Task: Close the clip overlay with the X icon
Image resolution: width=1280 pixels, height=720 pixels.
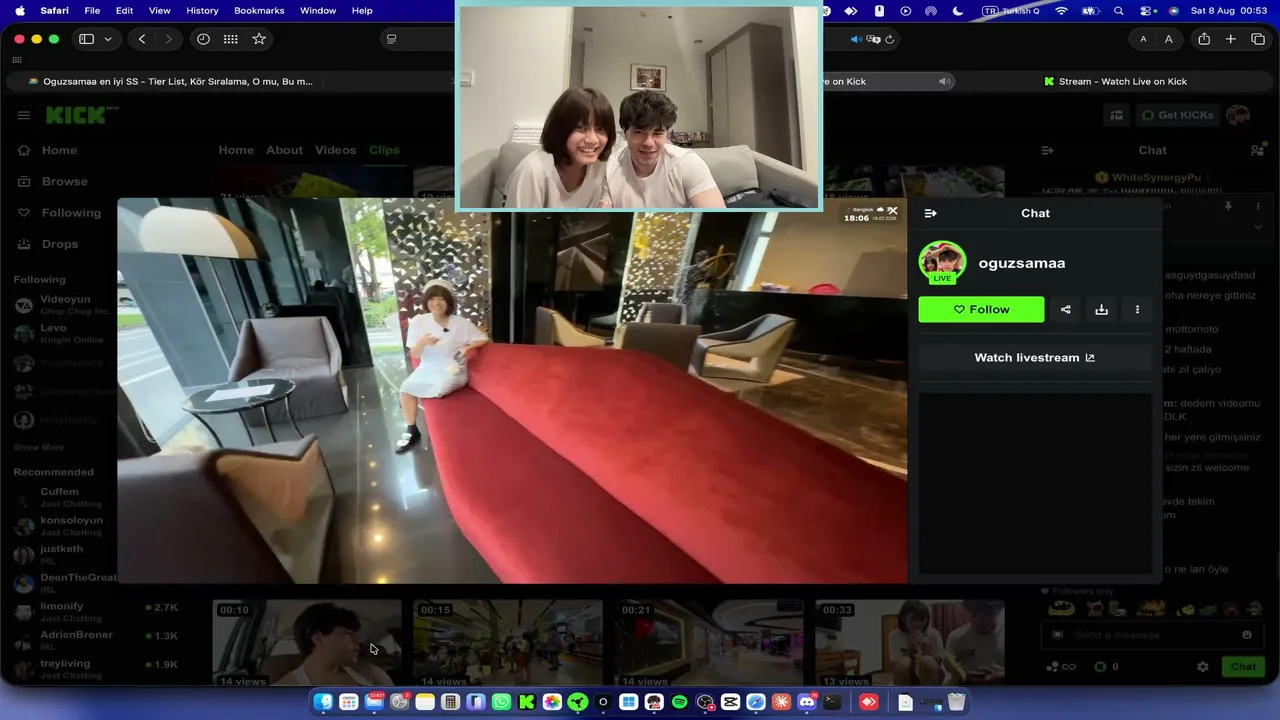Action: click(x=893, y=211)
